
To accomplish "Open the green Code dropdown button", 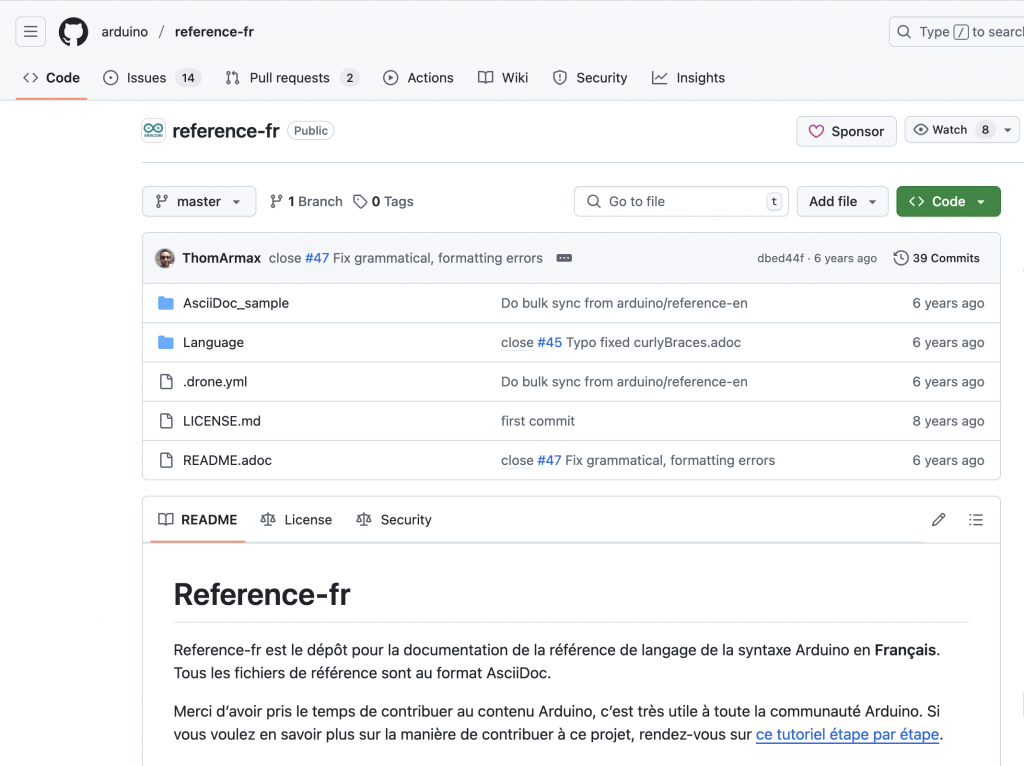I will 948,201.
